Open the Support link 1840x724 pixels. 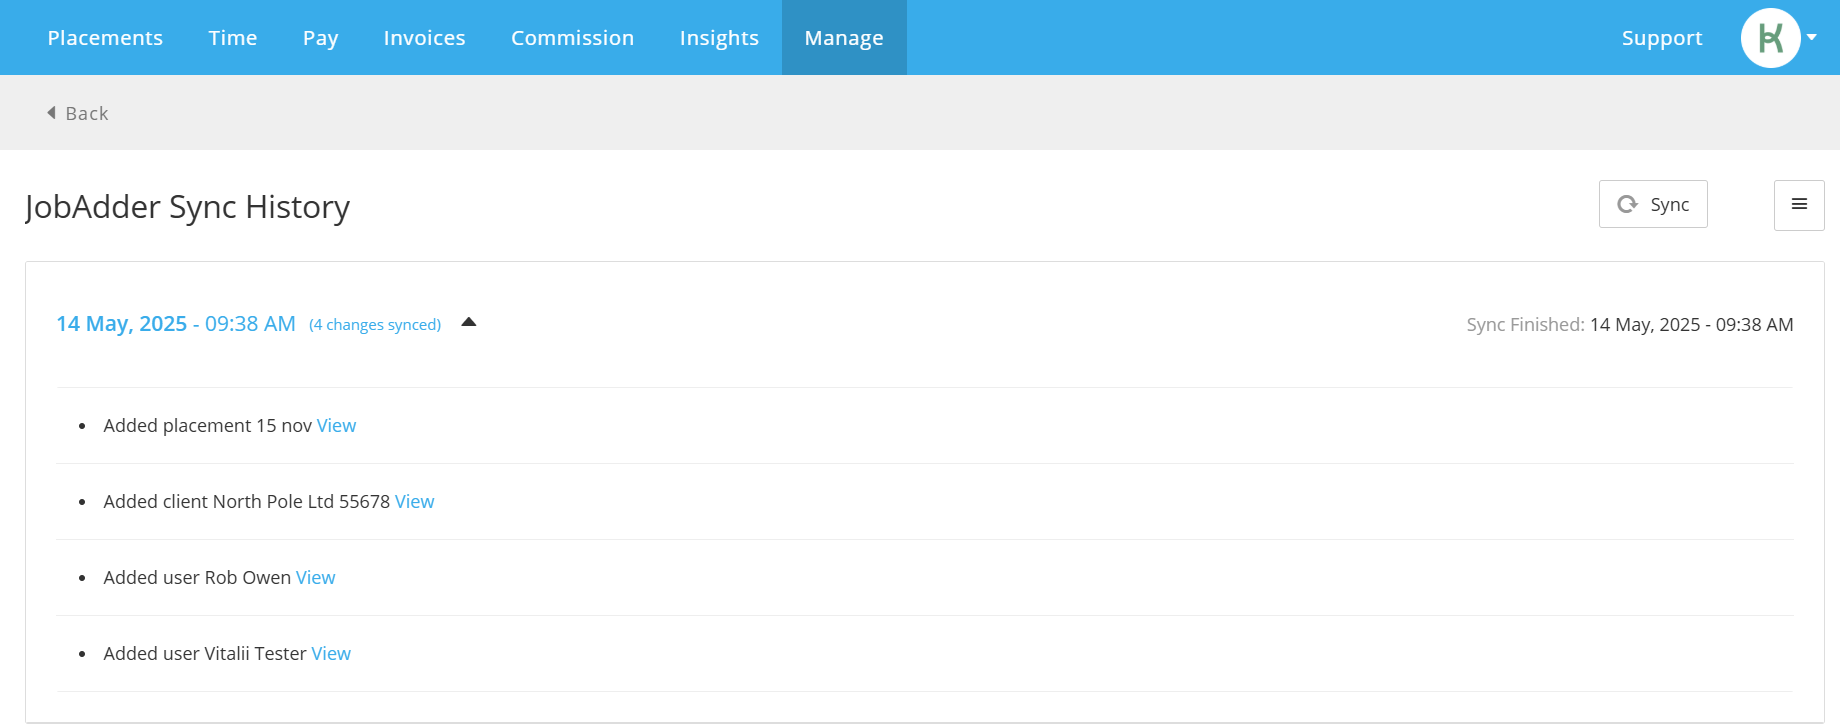[x=1662, y=38]
